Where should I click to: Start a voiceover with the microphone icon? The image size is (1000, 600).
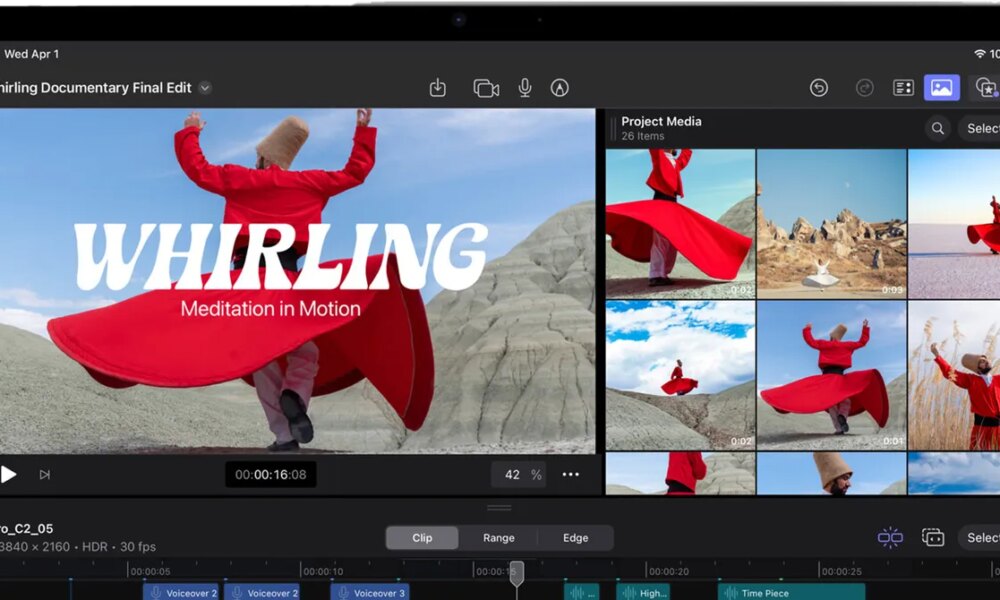(525, 88)
